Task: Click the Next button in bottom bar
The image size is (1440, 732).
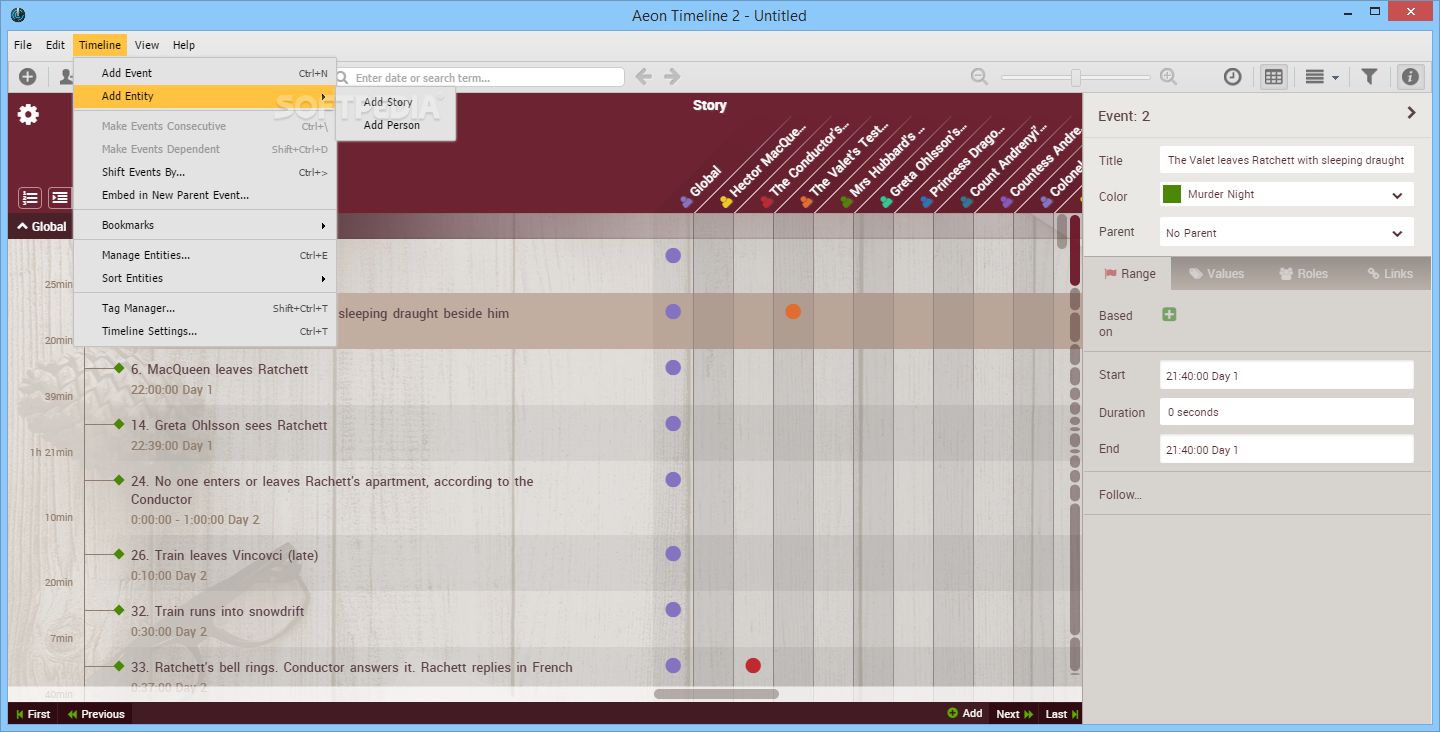Action: coord(1014,714)
